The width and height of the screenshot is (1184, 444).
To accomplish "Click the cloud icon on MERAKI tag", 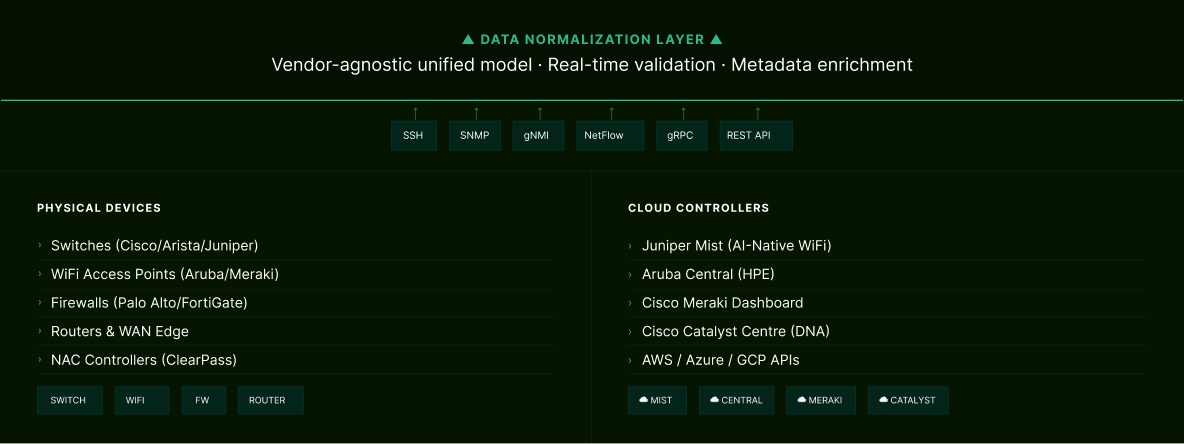I will tap(801, 400).
